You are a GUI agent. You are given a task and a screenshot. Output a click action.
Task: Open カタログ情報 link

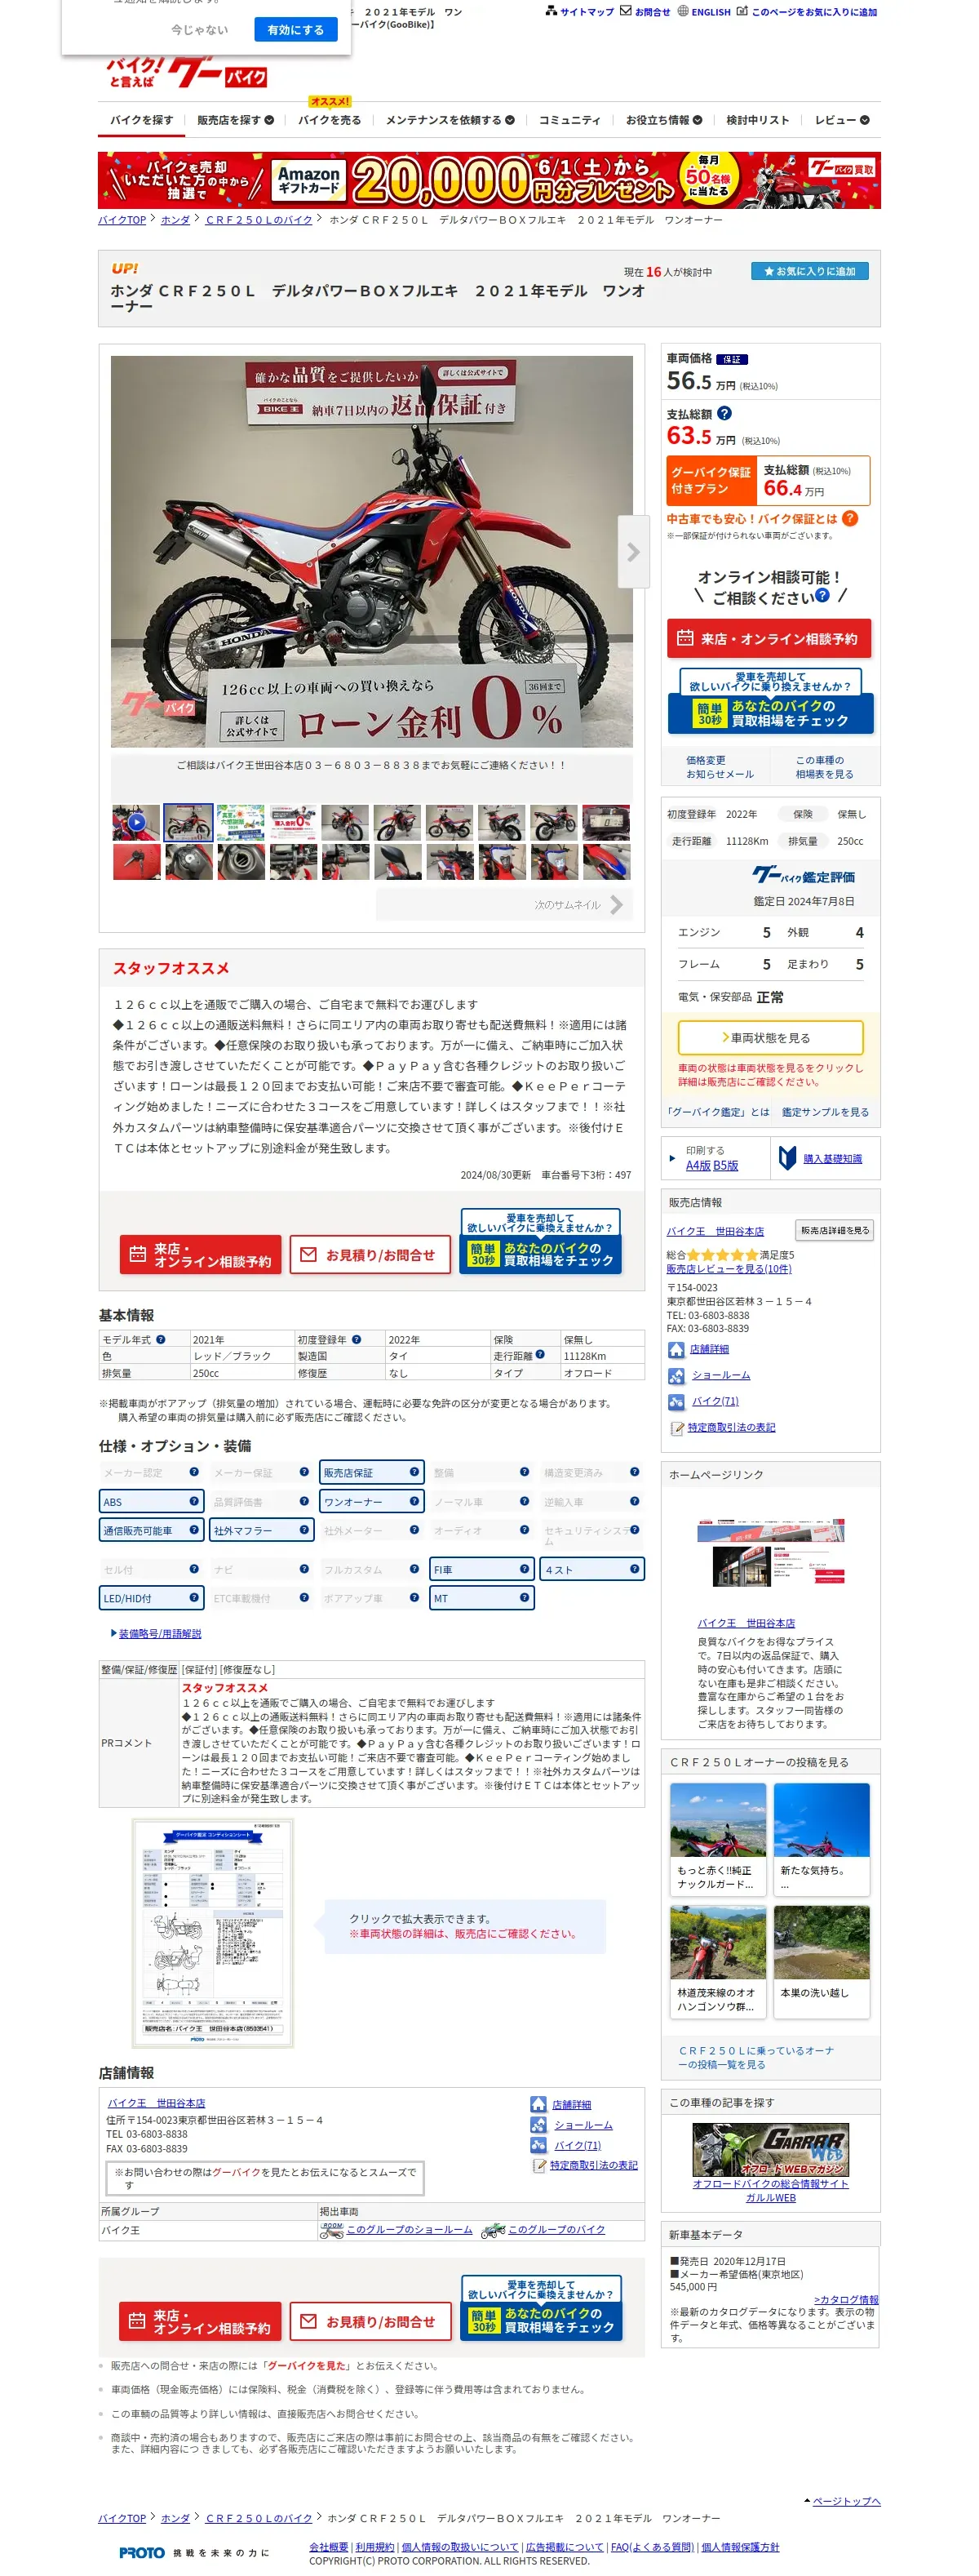coord(846,2299)
